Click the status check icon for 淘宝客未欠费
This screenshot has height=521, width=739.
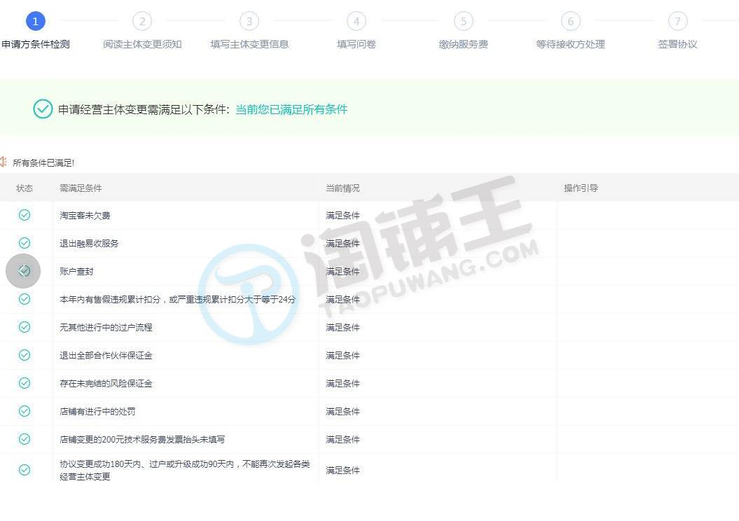(x=25, y=215)
